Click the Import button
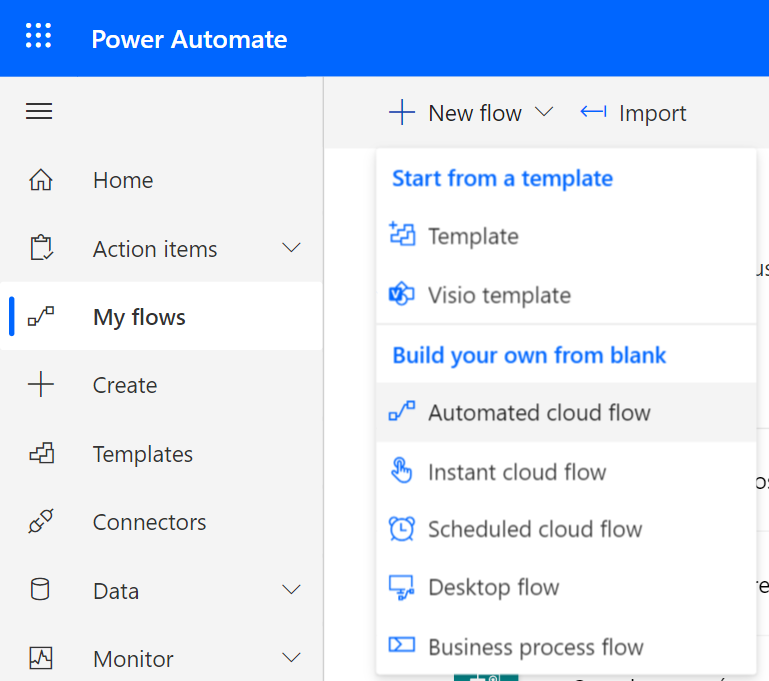 pos(634,113)
